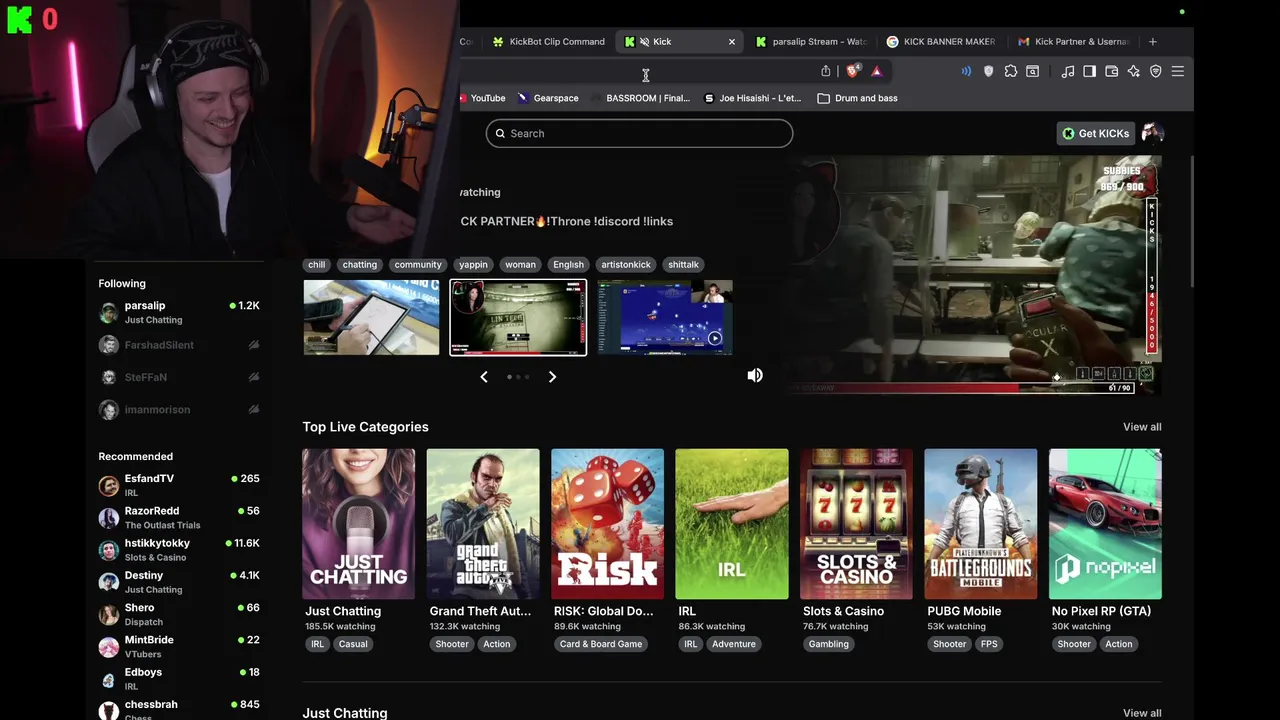Screen dimensions: 1280x720
Task: Switch to KickBot Clip Command tab
Action: pyautogui.click(x=549, y=42)
